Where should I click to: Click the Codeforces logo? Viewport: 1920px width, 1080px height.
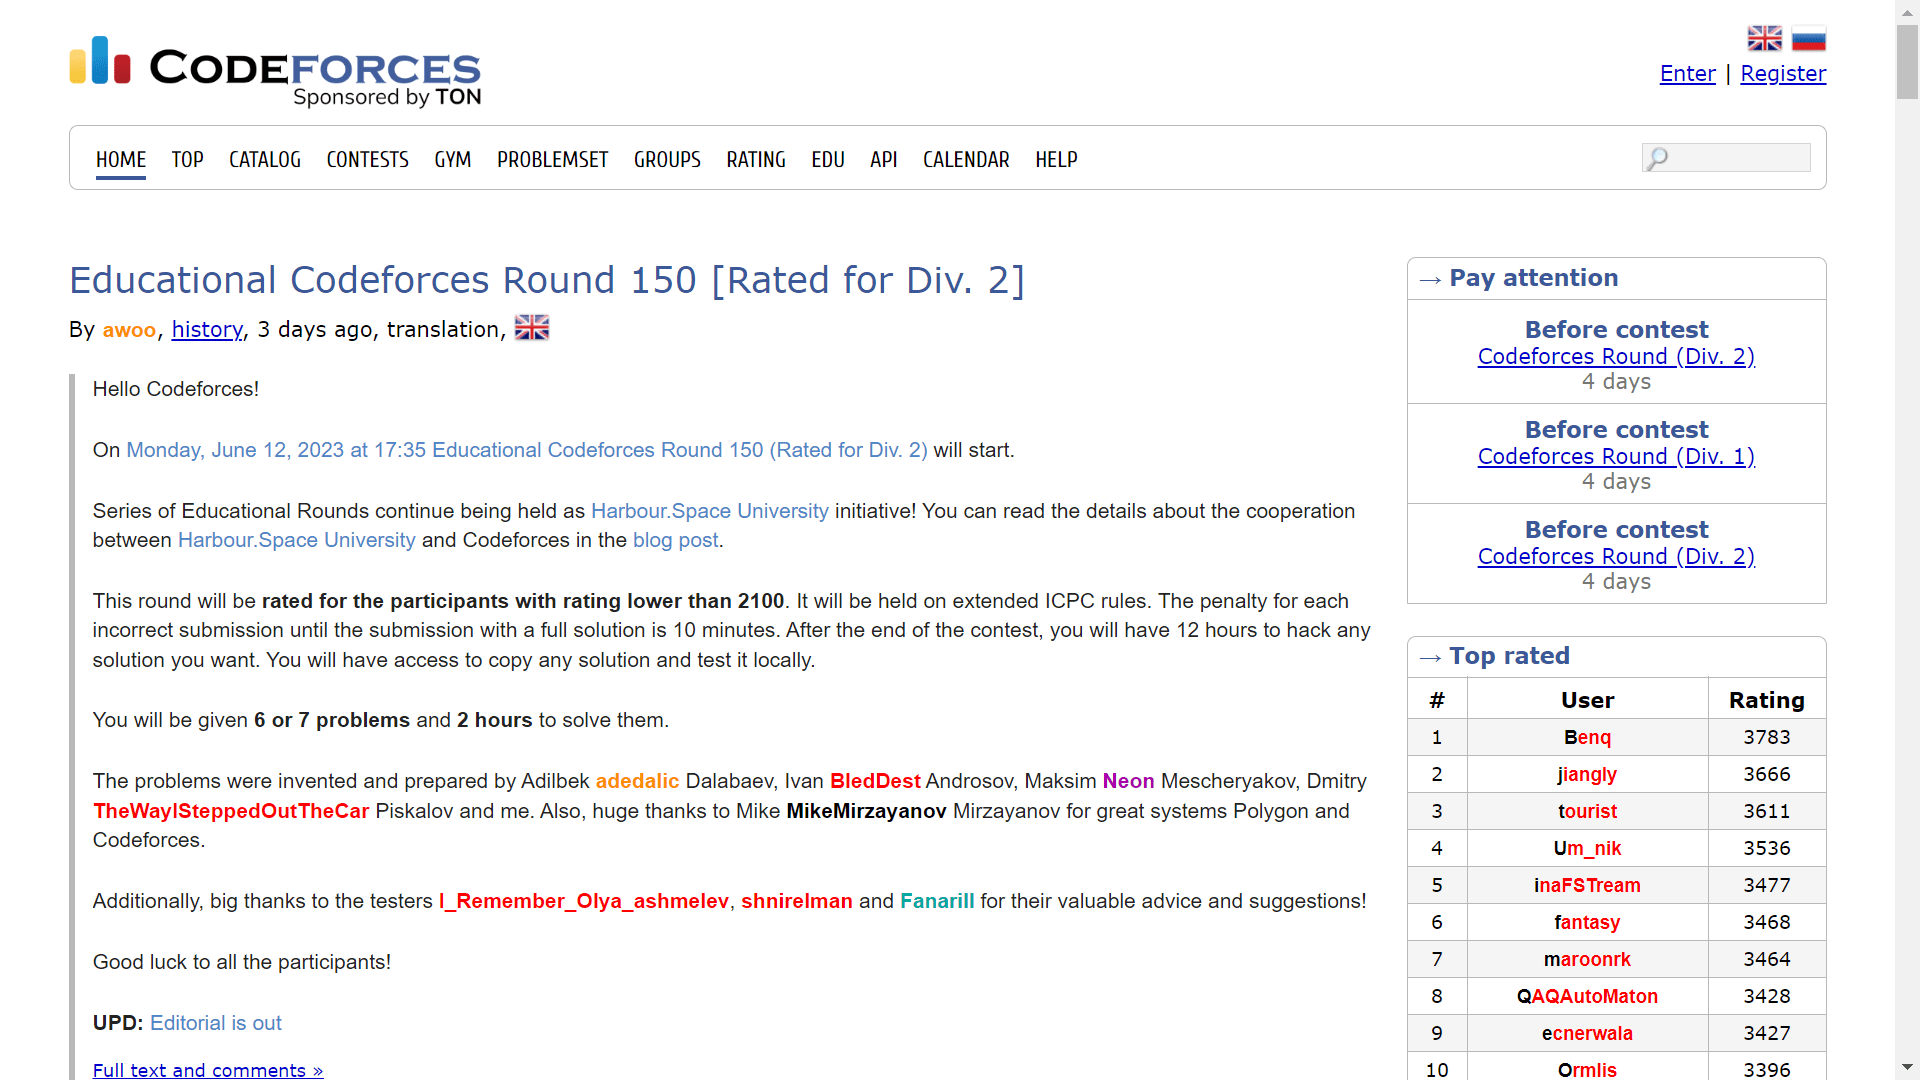coord(273,67)
